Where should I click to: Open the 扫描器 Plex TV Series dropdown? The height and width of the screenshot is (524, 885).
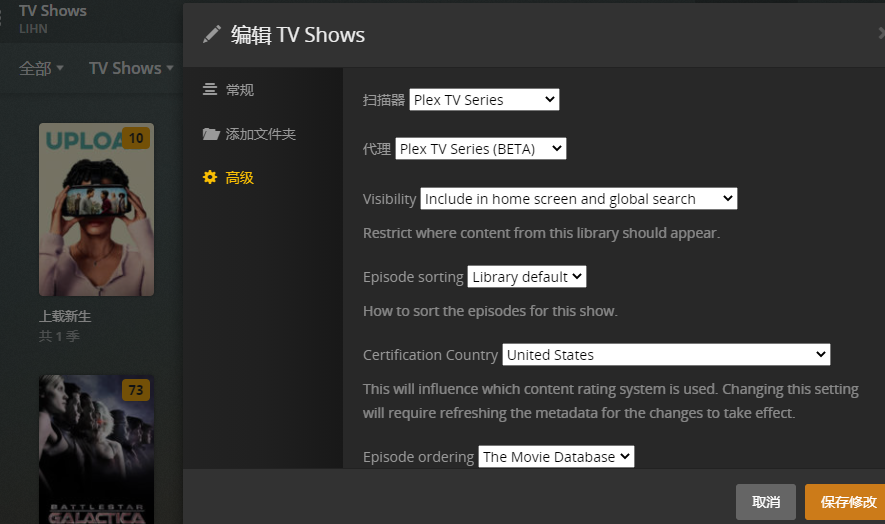tap(484, 100)
